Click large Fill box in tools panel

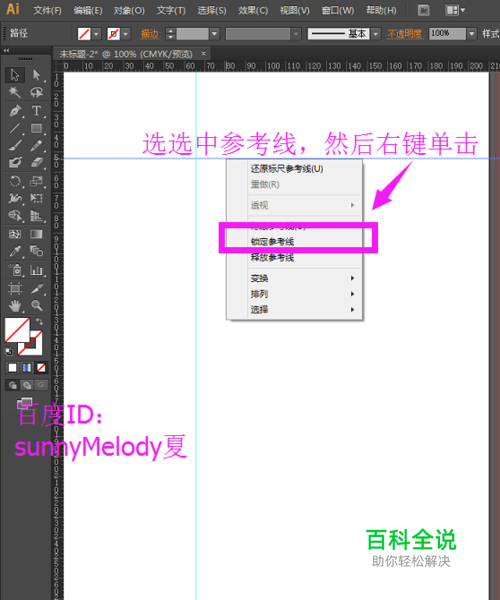pyautogui.click(x=17, y=330)
